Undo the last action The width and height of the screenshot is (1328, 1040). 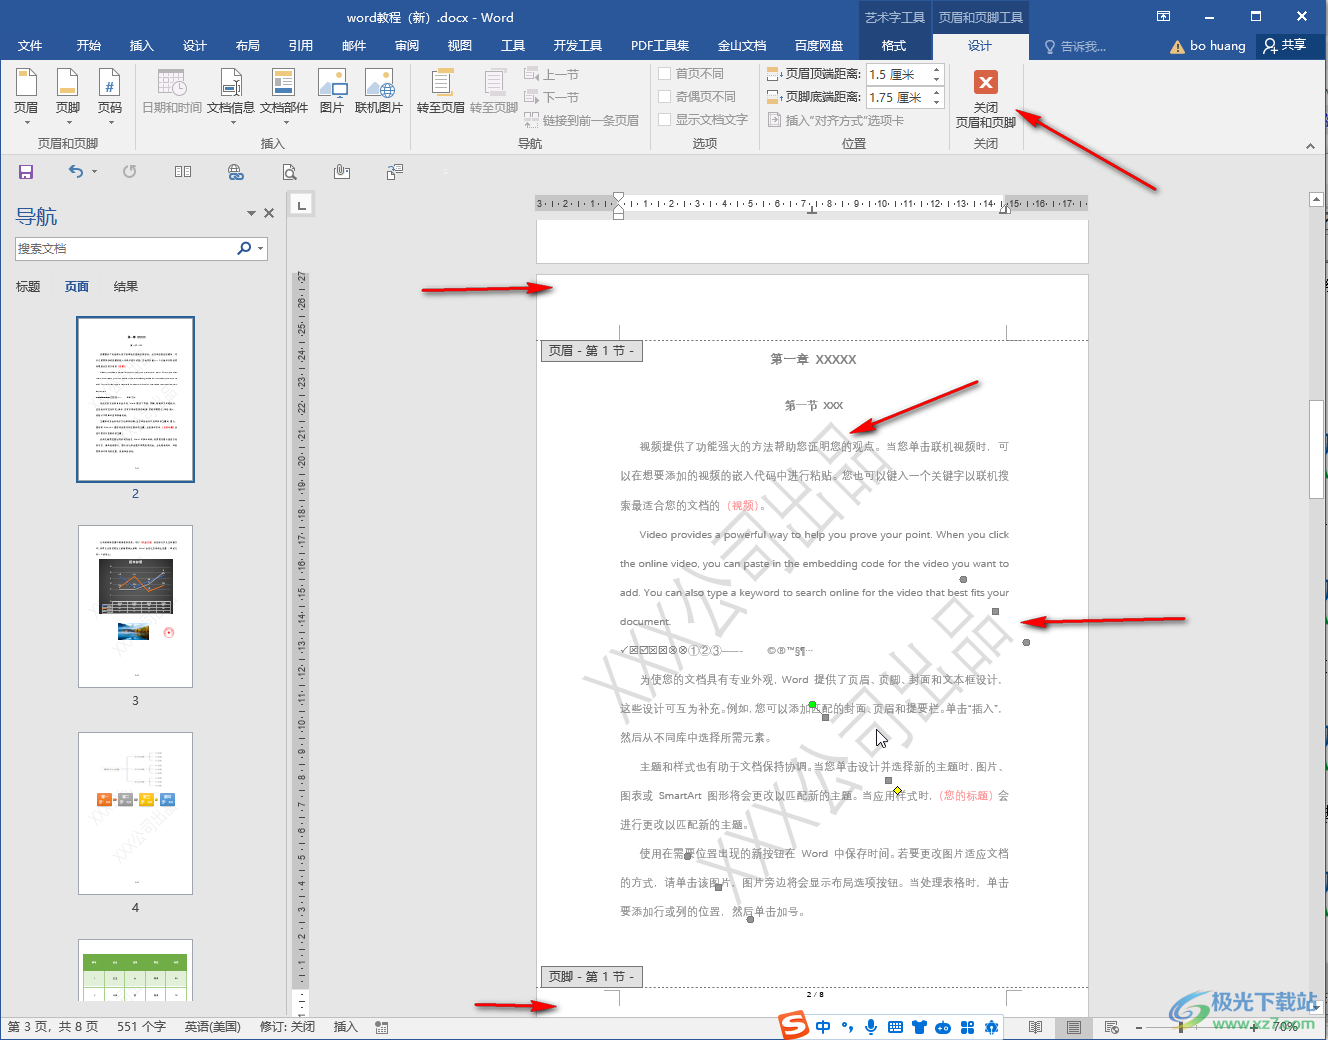pos(76,172)
